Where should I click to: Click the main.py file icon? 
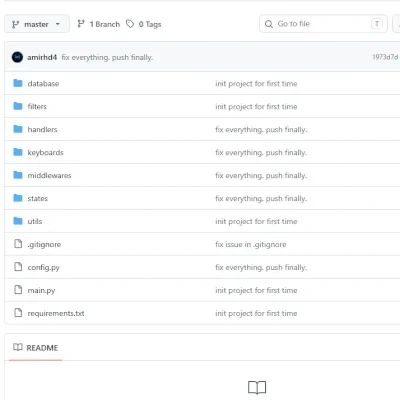[18, 290]
